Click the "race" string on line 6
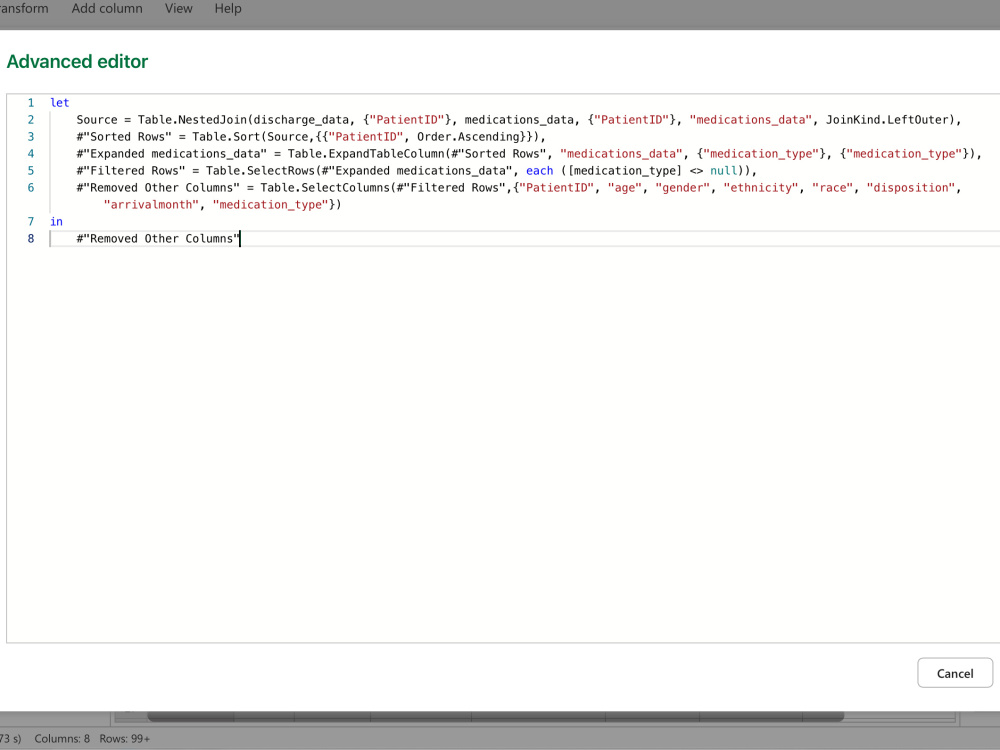This screenshot has width=1000, height=750. click(832, 188)
